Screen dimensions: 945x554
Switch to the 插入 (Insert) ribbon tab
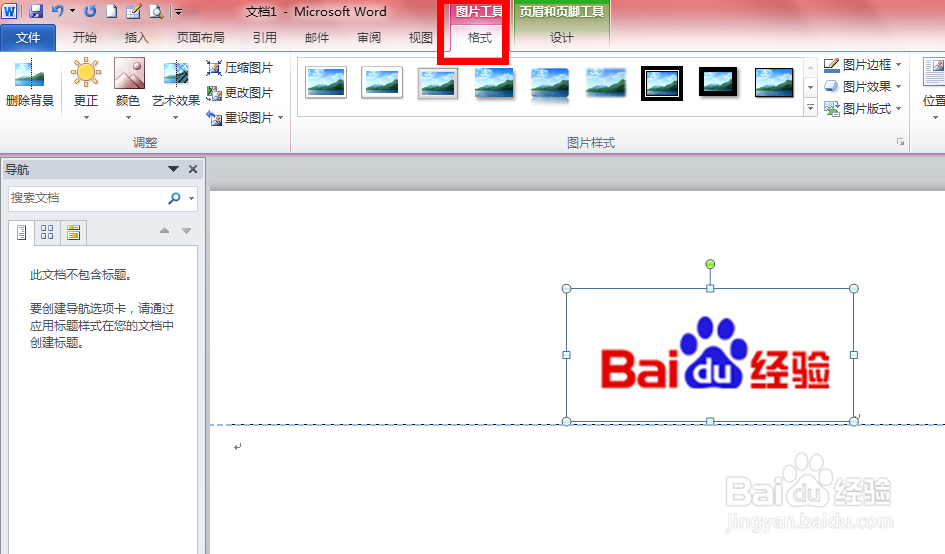(x=136, y=37)
